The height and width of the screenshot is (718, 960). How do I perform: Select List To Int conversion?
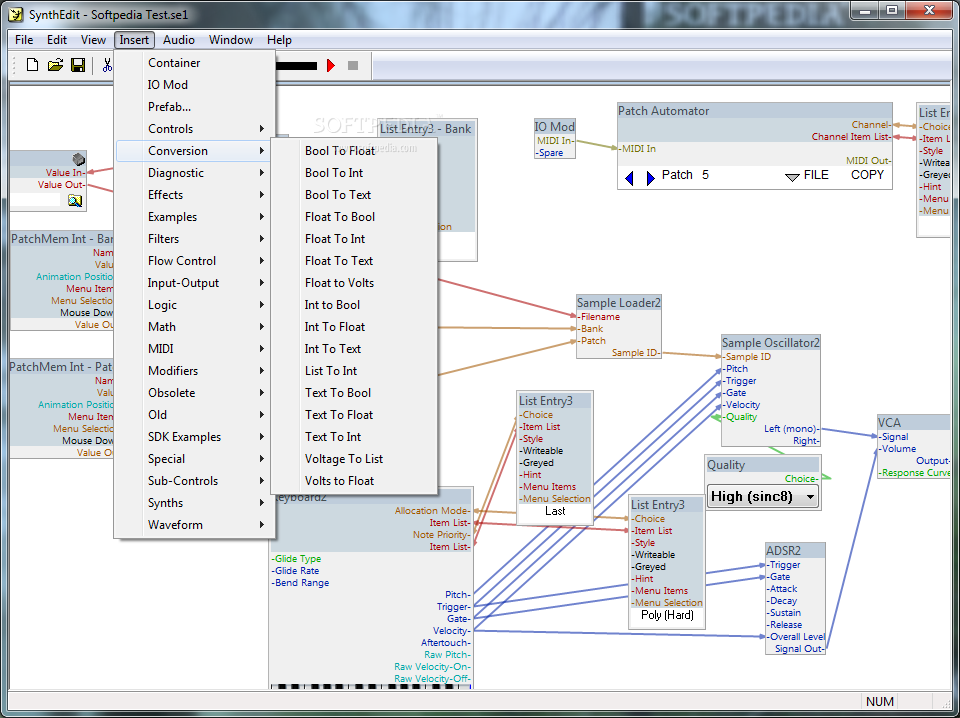point(354,372)
